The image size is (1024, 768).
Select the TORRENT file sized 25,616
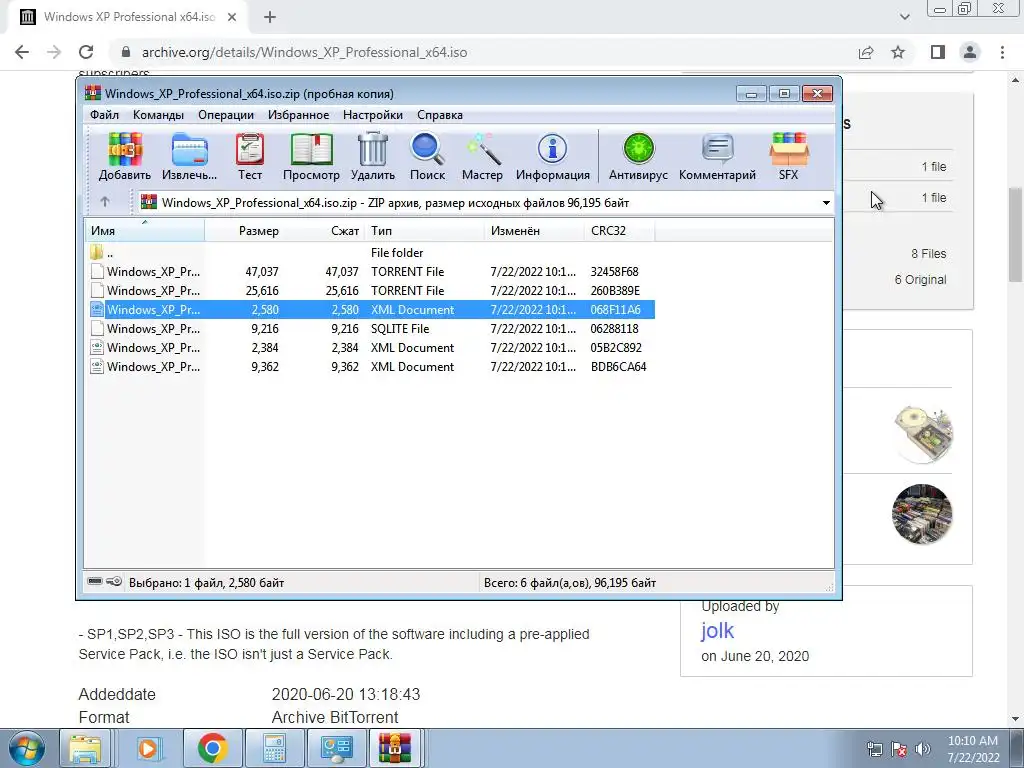[x=370, y=291]
